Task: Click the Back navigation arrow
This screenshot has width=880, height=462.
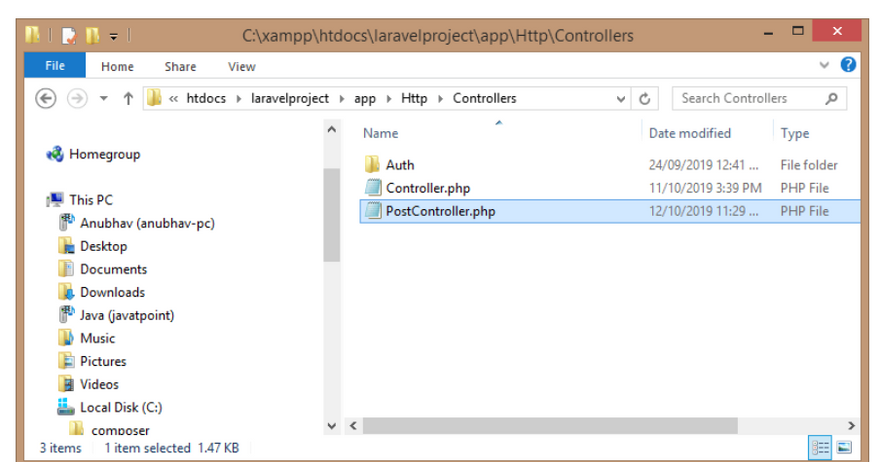Action: pos(45,98)
